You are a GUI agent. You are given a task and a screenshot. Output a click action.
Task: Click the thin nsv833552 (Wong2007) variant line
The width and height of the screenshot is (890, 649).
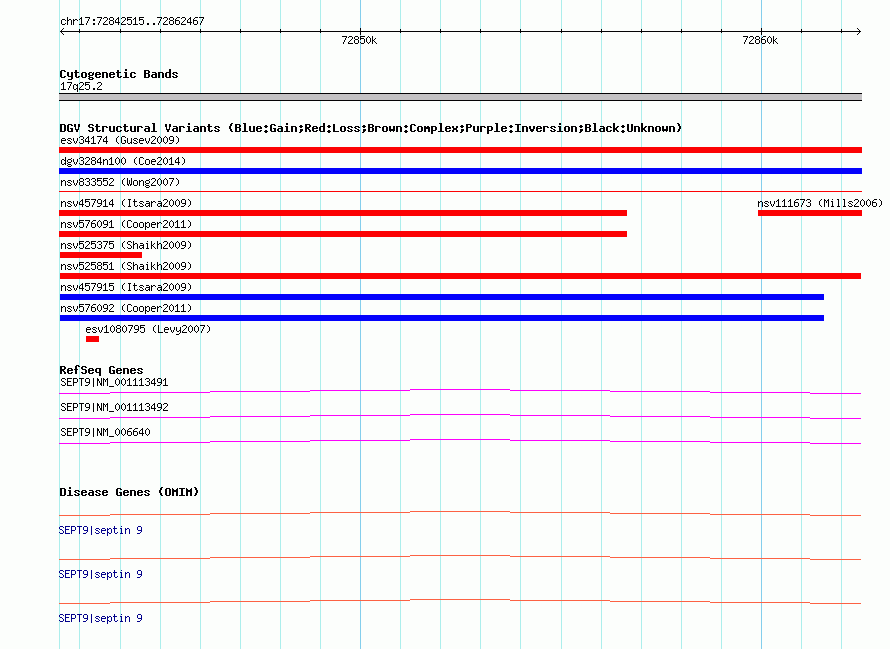pos(460,191)
